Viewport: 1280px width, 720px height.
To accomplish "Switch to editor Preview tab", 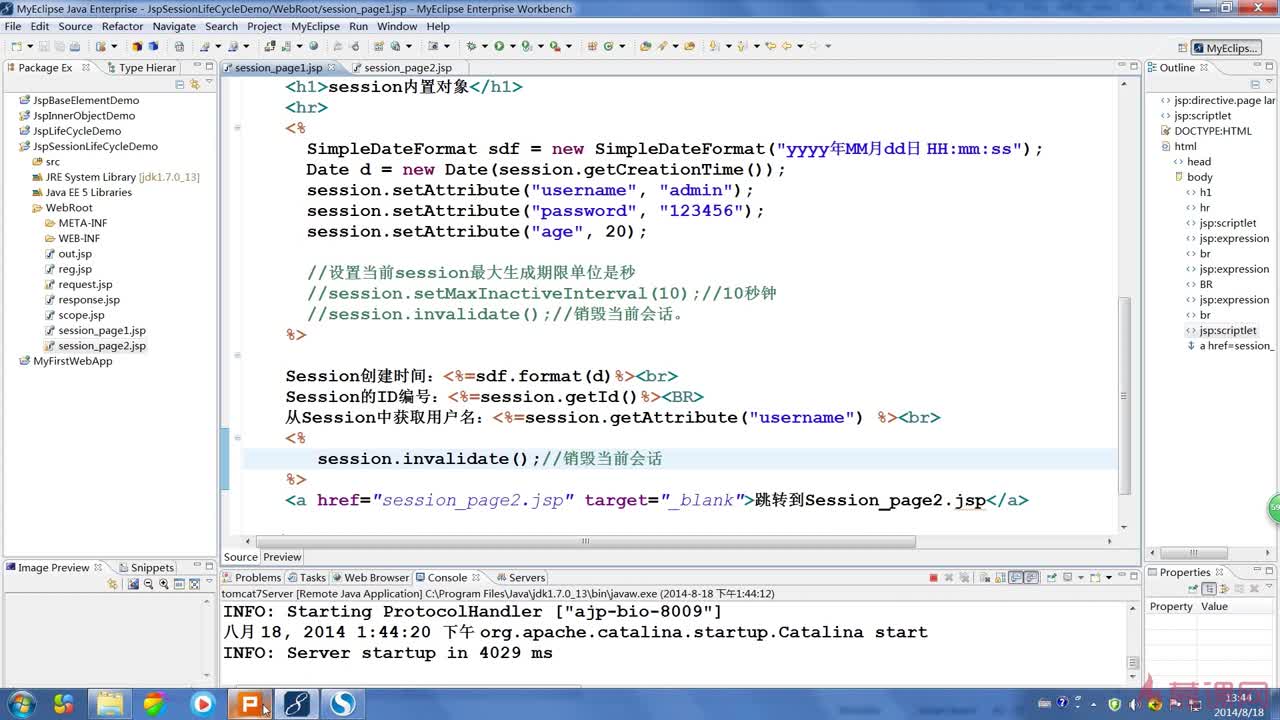I will click(x=282, y=557).
